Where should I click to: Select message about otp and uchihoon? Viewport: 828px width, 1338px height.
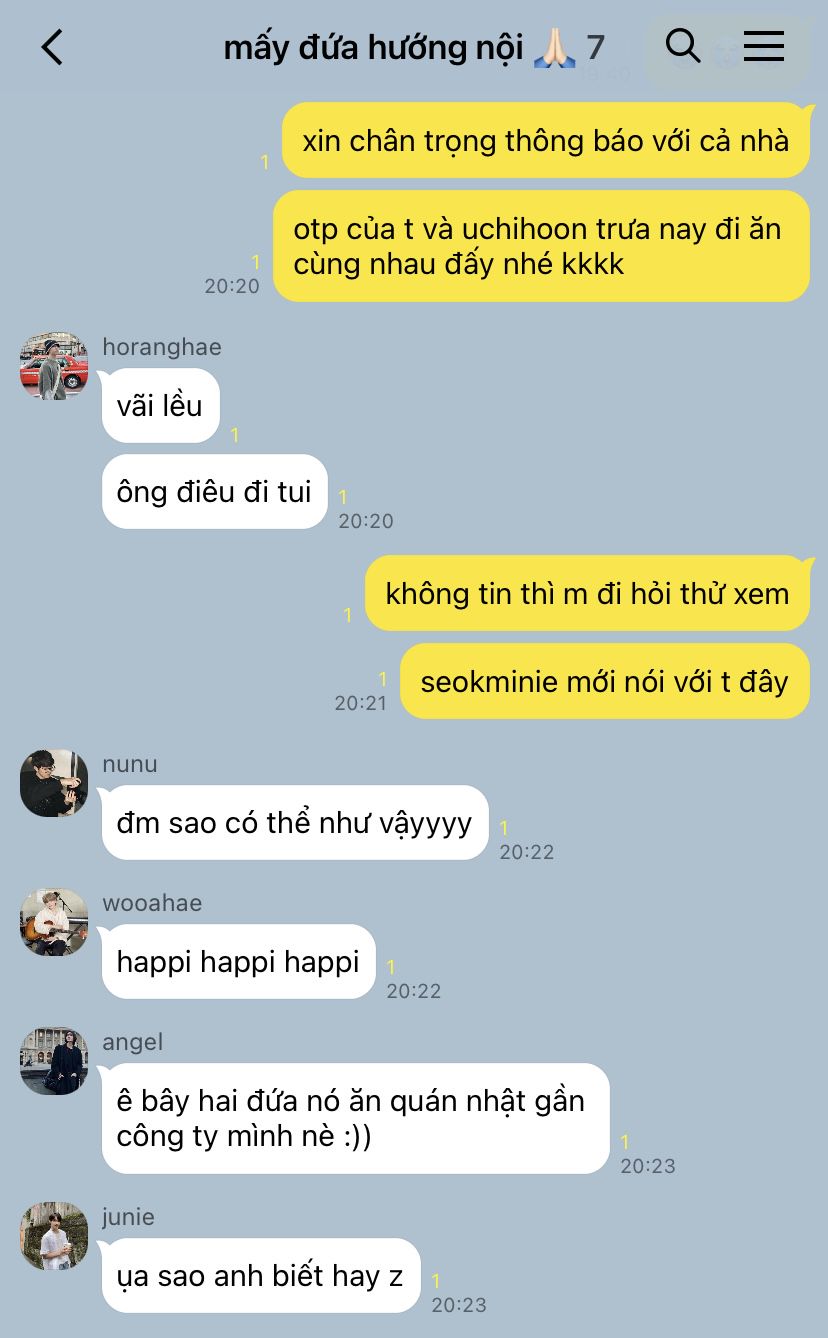coord(541,246)
